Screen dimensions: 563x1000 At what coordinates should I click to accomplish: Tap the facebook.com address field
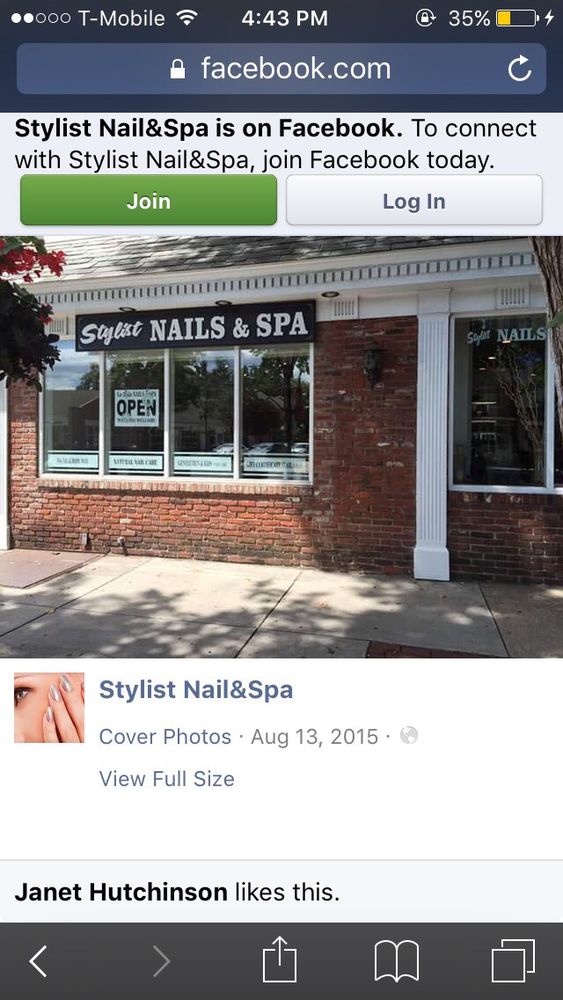281,69
